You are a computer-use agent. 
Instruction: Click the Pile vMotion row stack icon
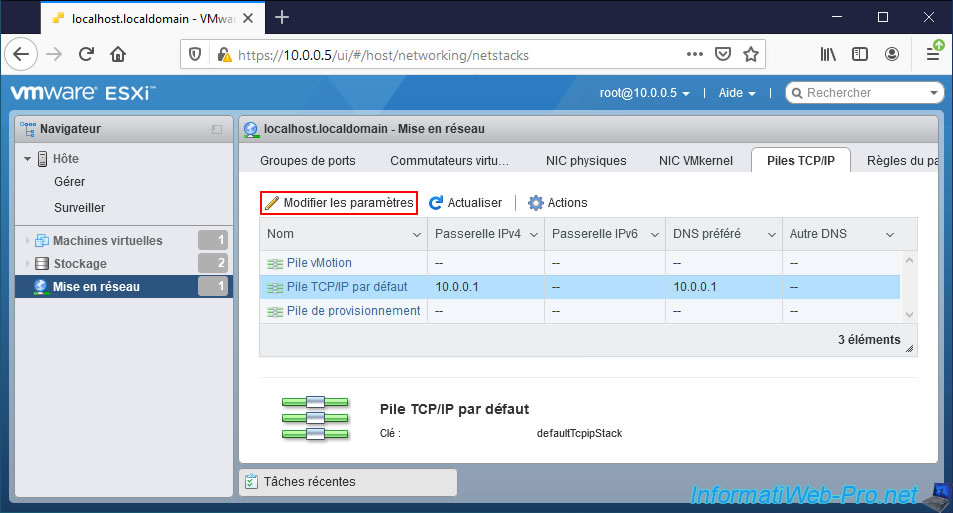(x=275, y=264)
